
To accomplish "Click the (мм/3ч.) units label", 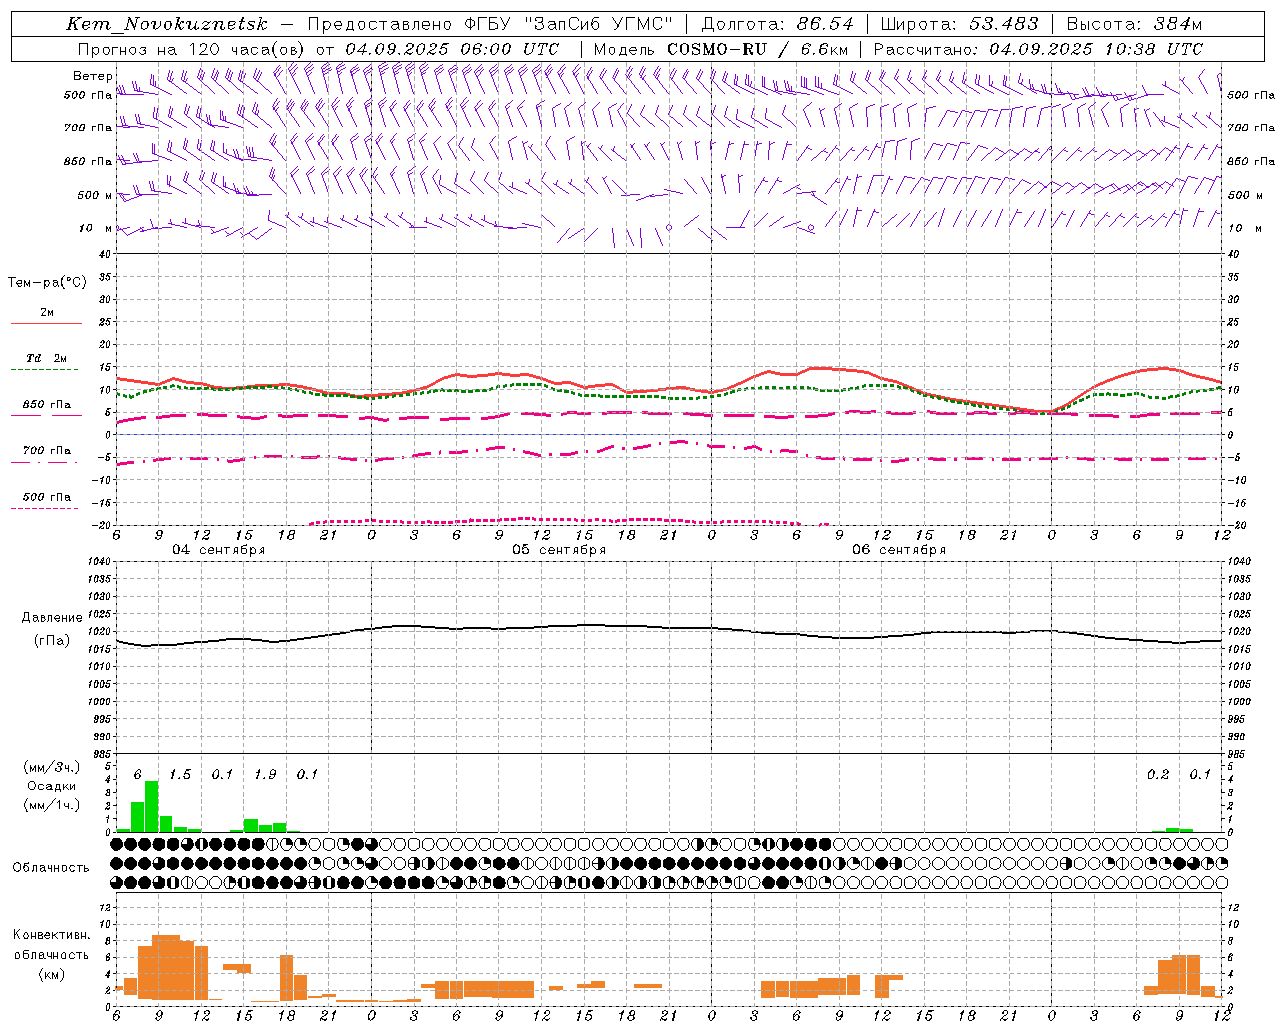I will [x=52, y=768].
